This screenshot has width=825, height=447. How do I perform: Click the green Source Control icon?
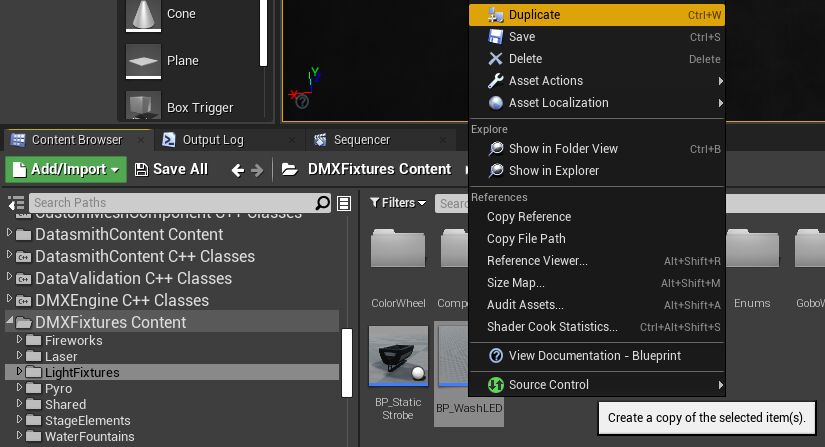click(496, 385)
